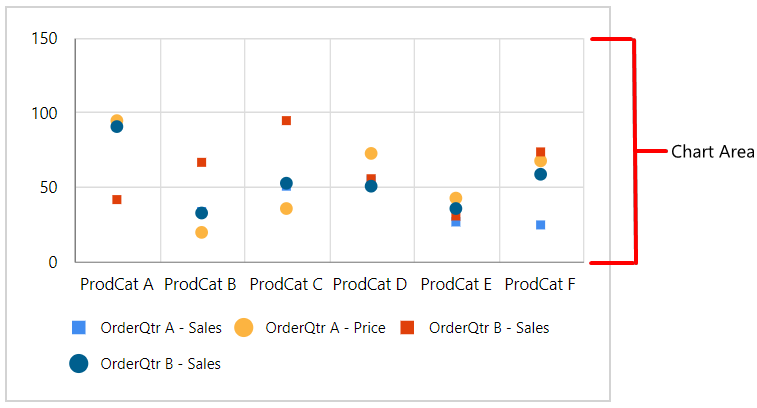Viewport: 757px width, 408px height.
Task: Select the red square marker in ProdCat B
Action: point(202,162)
